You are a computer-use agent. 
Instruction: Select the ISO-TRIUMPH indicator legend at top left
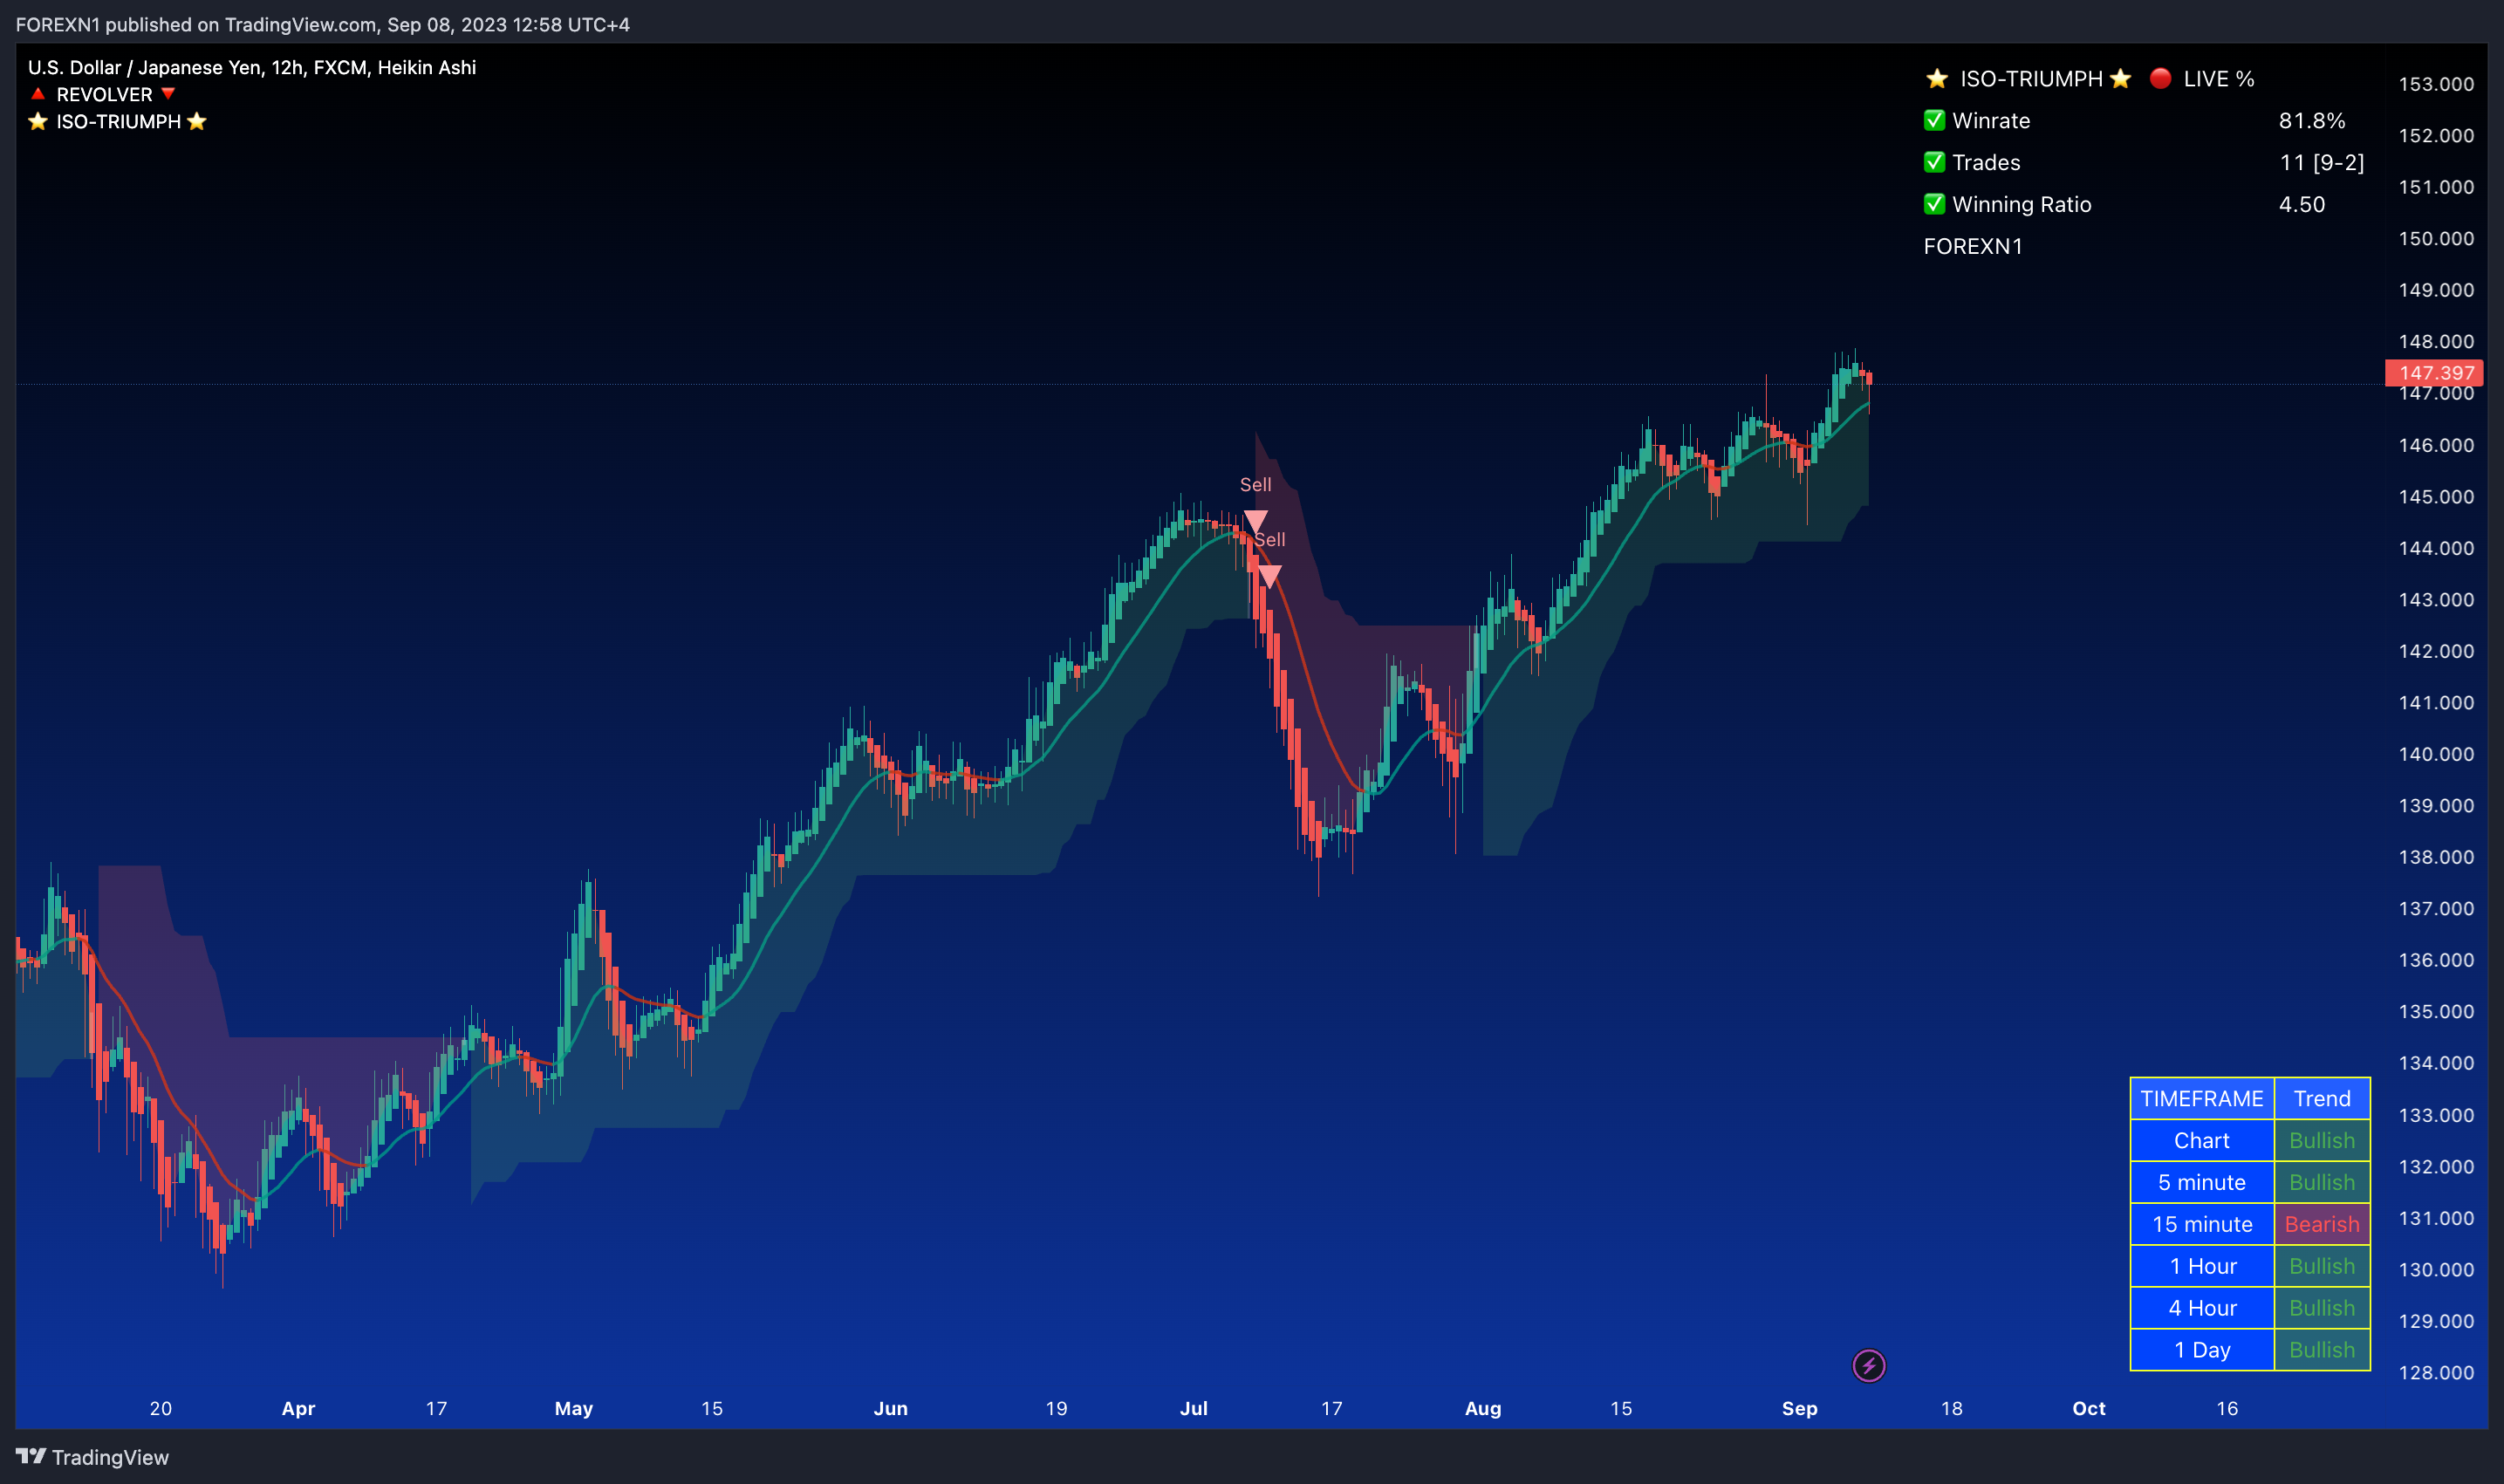point(118,121)
